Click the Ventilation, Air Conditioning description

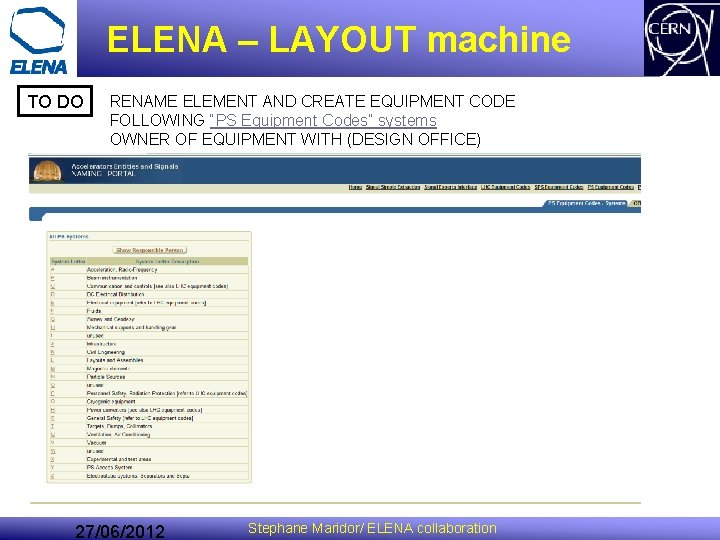(x=118, y=434)
